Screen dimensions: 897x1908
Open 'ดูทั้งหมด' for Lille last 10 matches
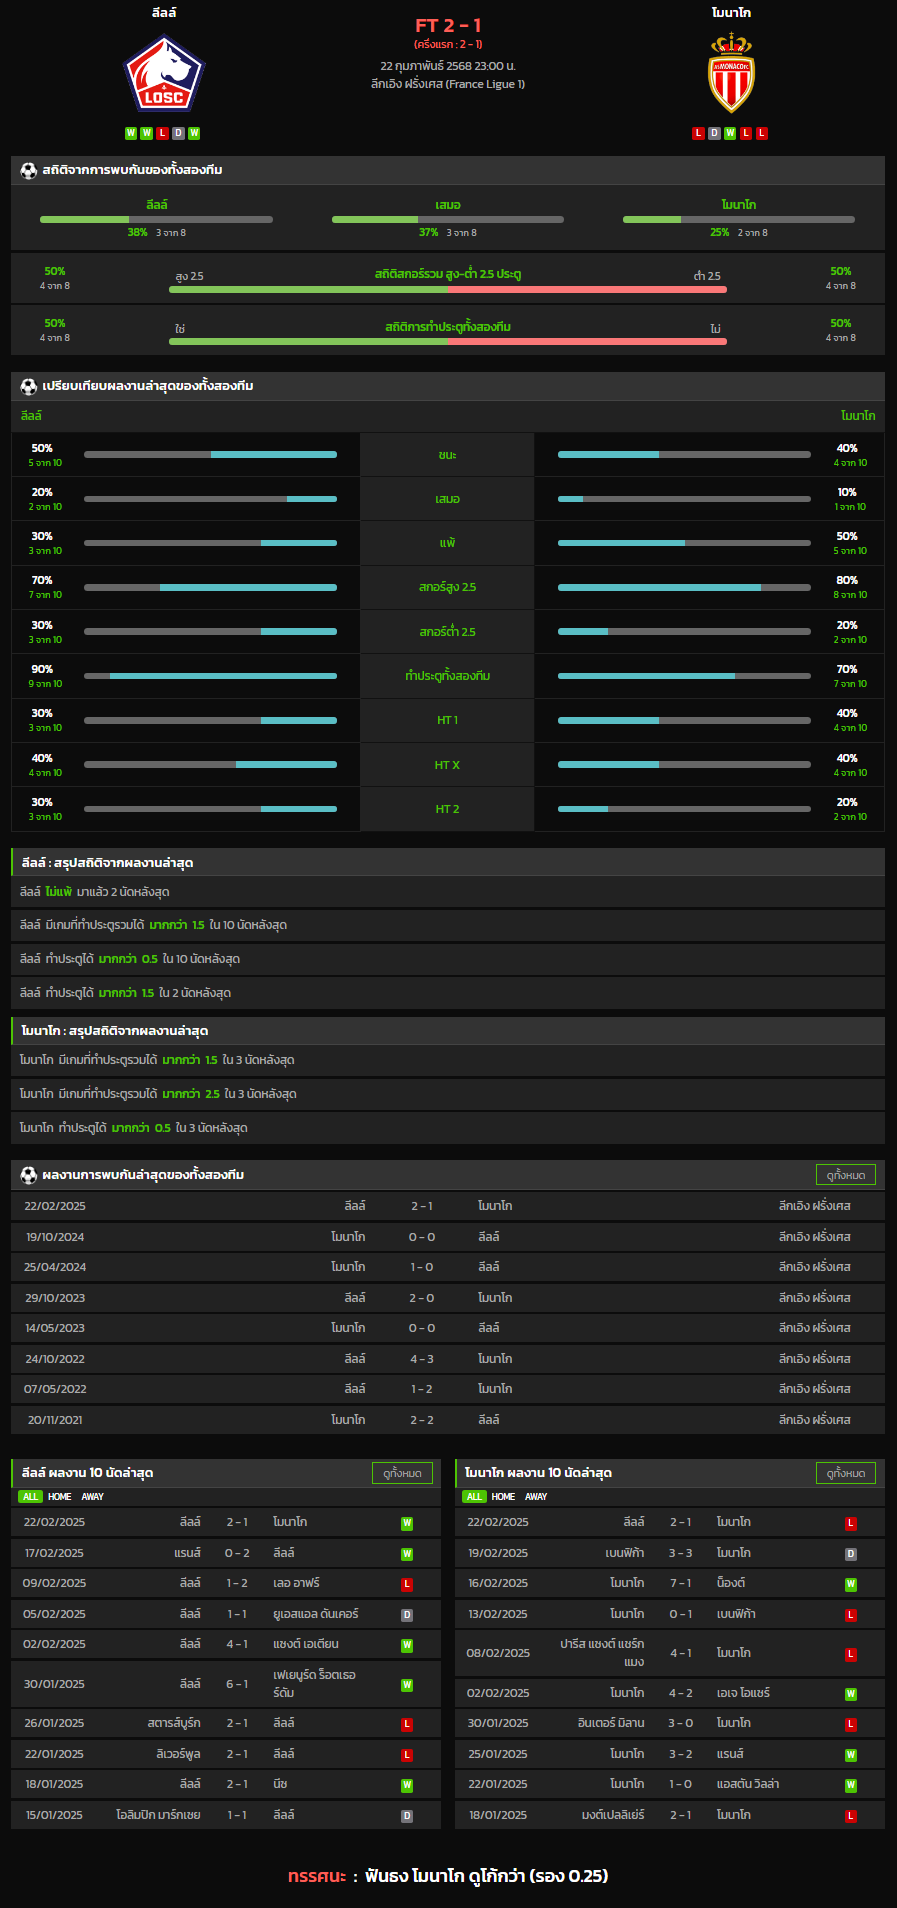click(402, 1473)
